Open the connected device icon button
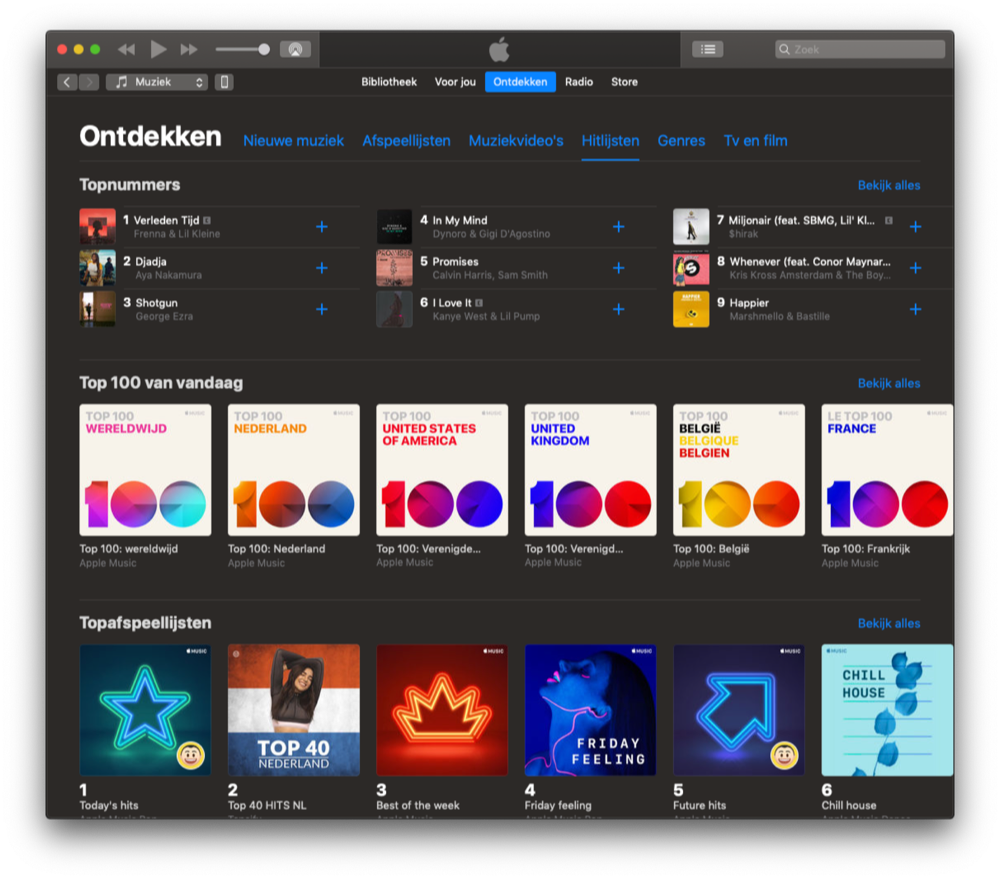This screenshot has width=1000, height=879. pyautogui.click(x=224, y=82)
